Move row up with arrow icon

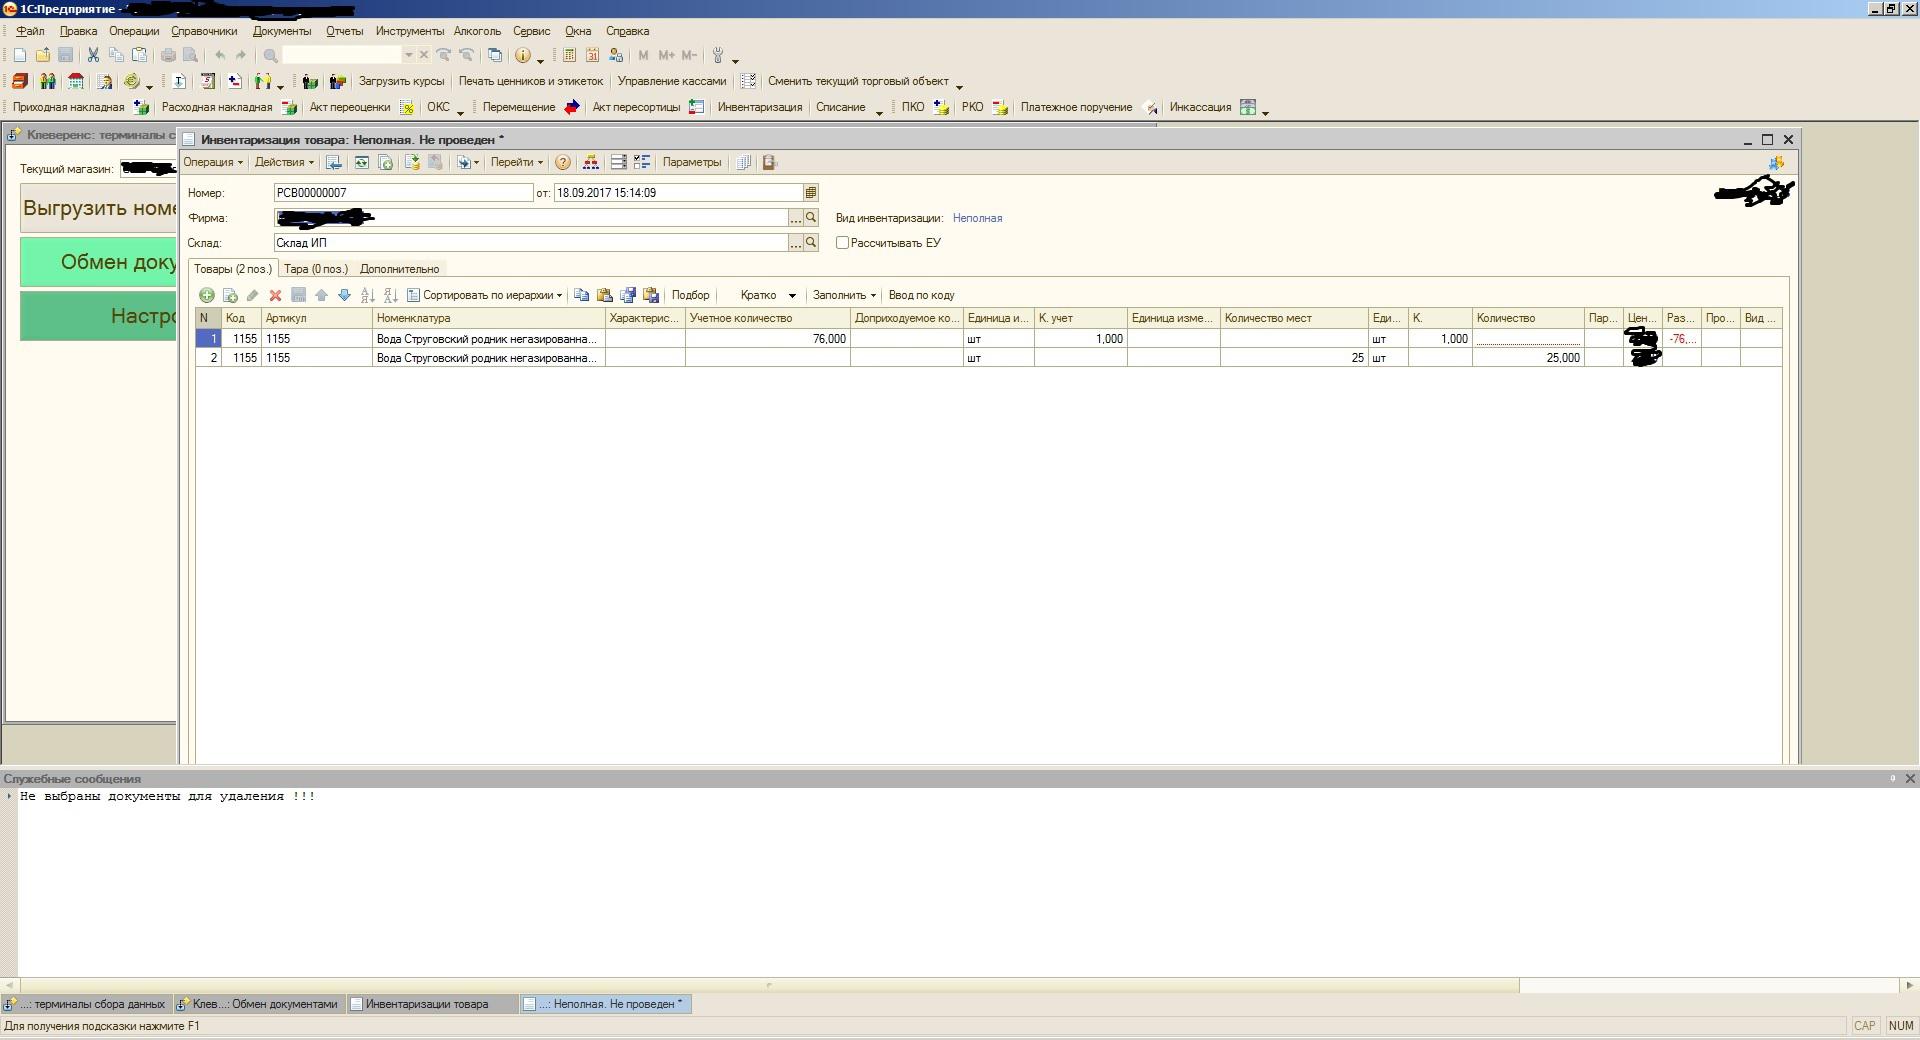pyautogui.click(x=321, y=295)
